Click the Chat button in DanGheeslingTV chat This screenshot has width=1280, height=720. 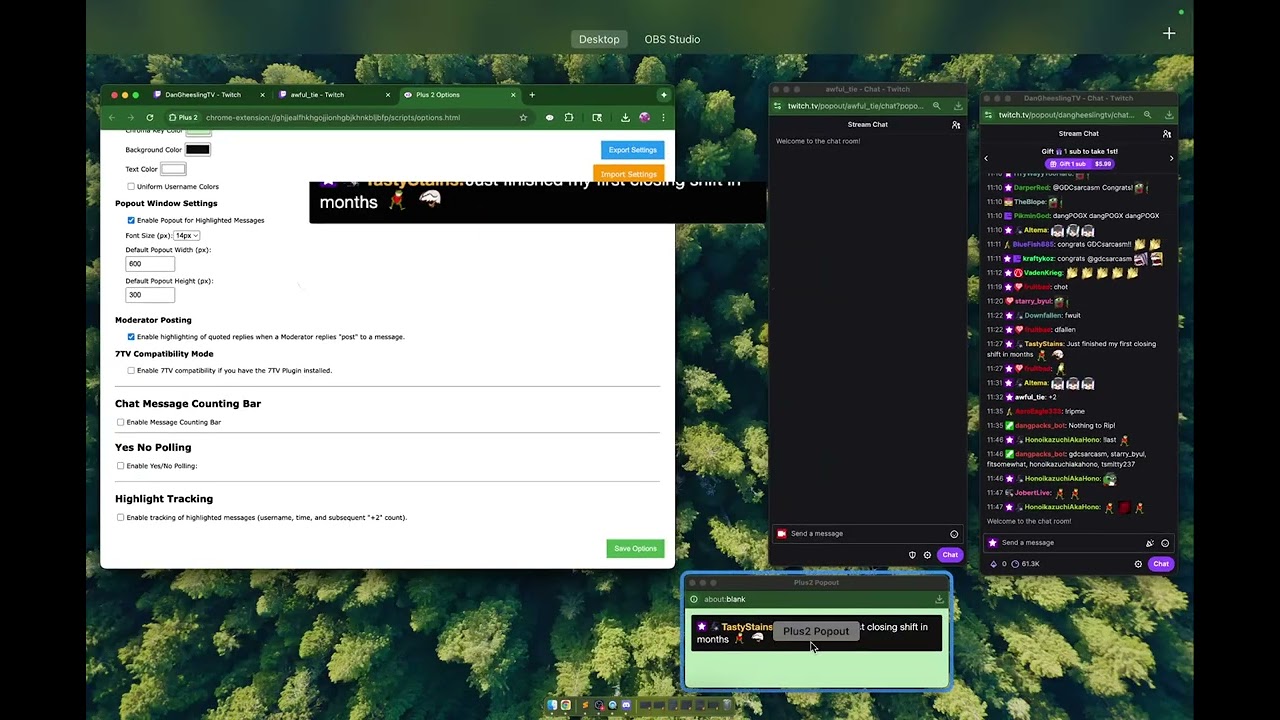[1161, 564]
